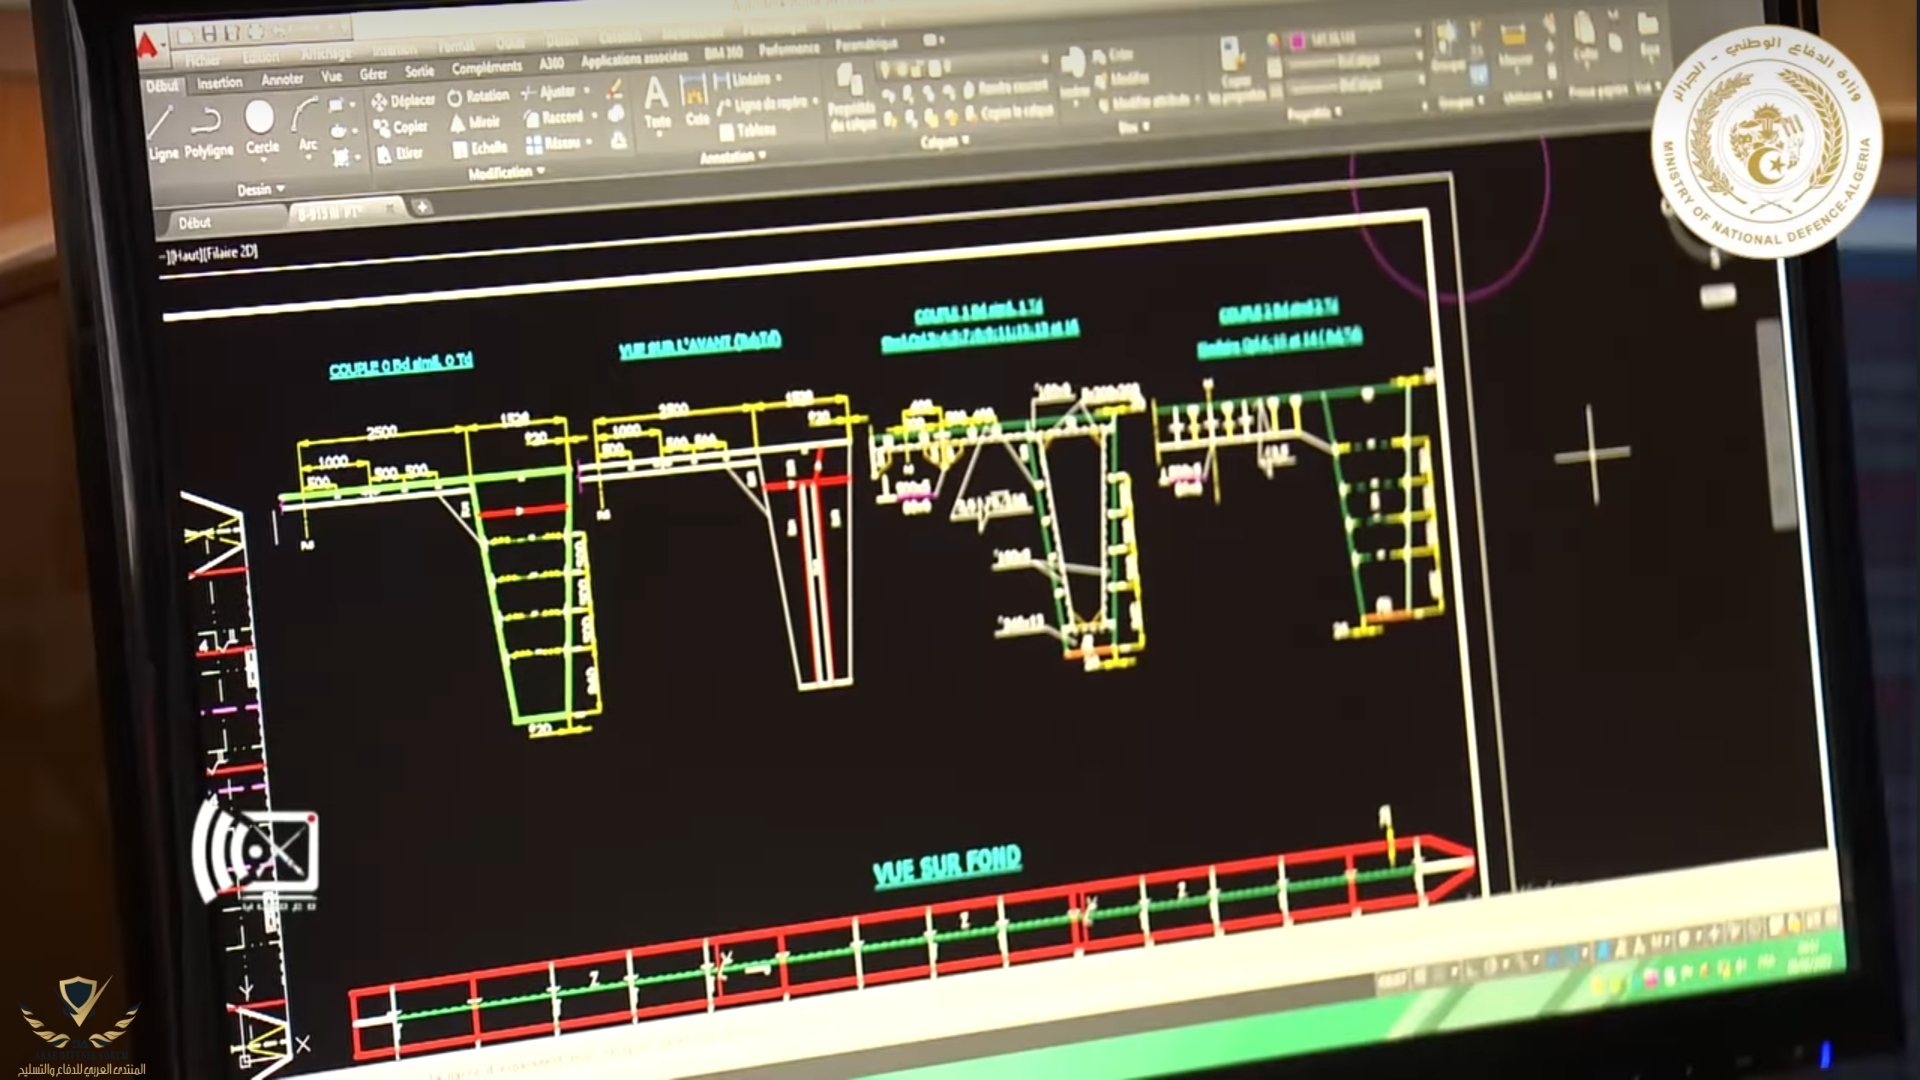1920x1080 pixels.
Task: Open the Edition menu
Action: tap(261, 57)
